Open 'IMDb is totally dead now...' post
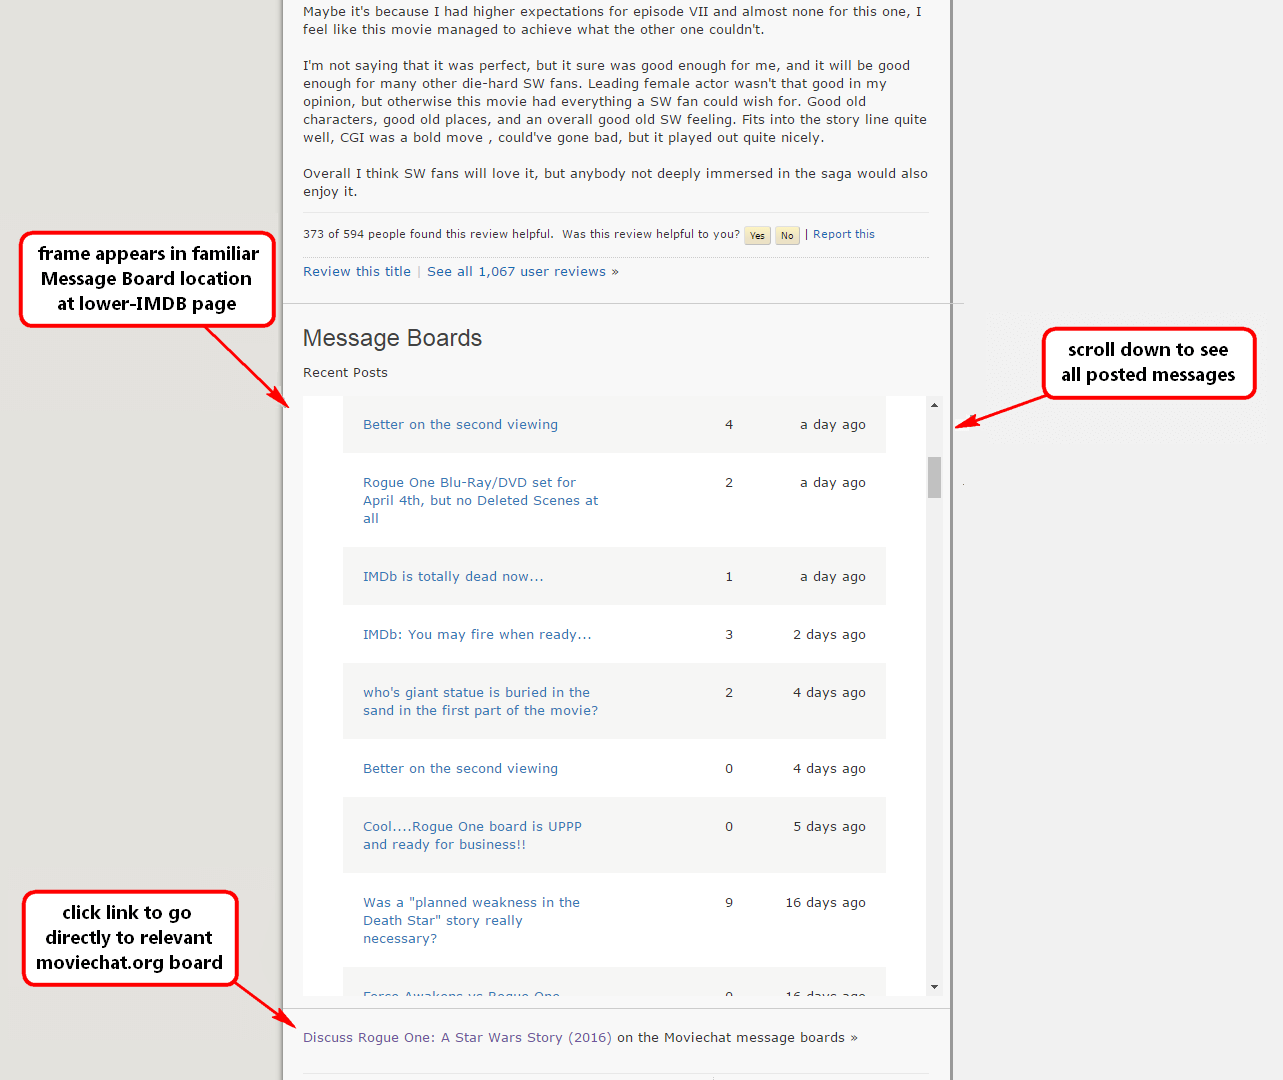This screenshot has width=1283, height=1080. [453, 577]
